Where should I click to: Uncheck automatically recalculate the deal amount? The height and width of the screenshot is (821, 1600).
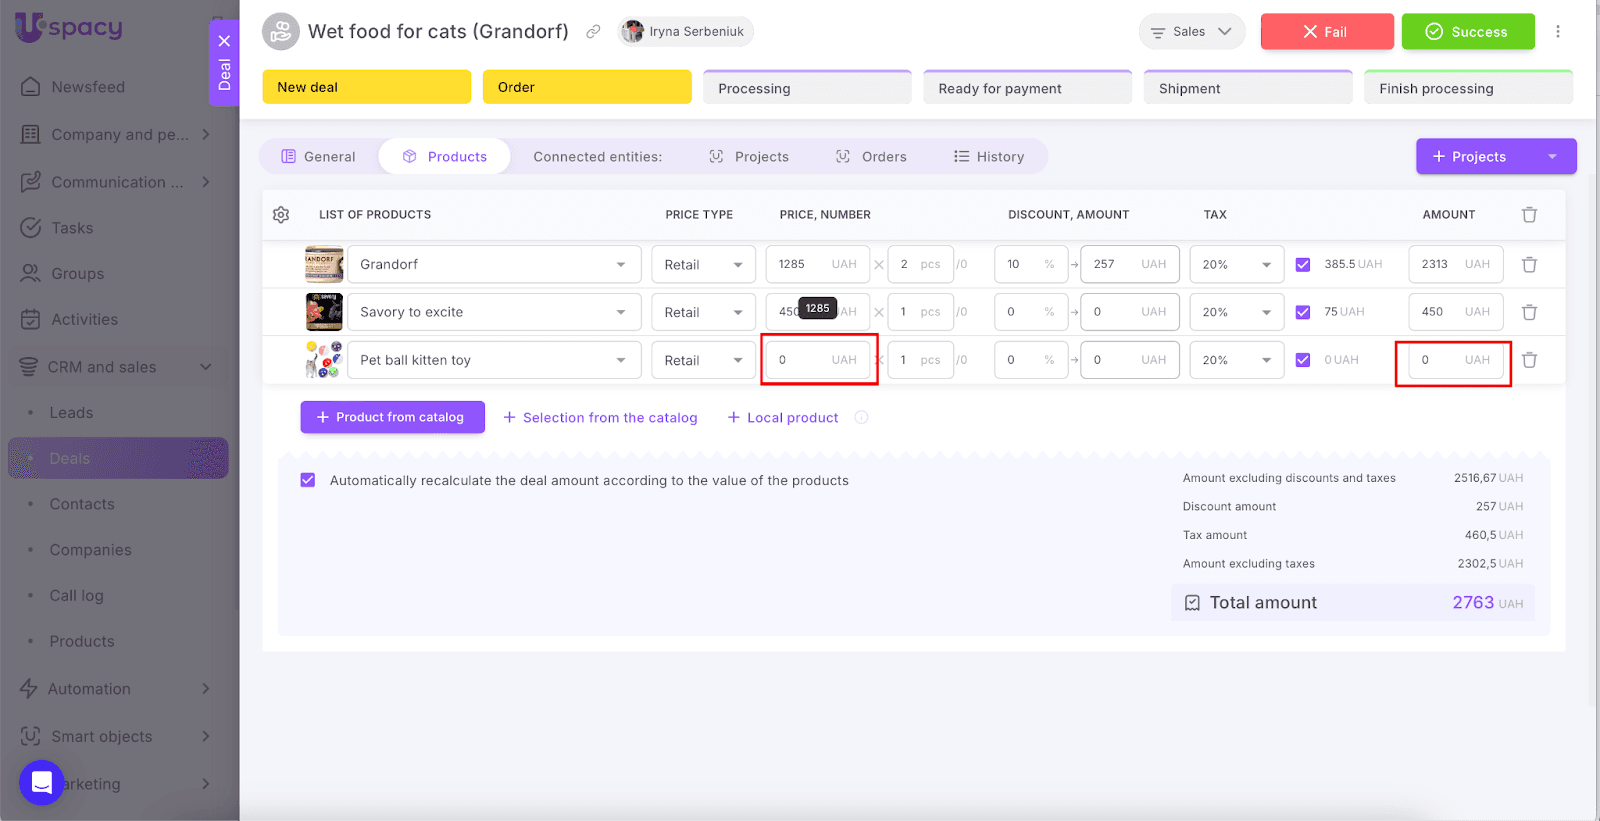(x=308, y=480)
